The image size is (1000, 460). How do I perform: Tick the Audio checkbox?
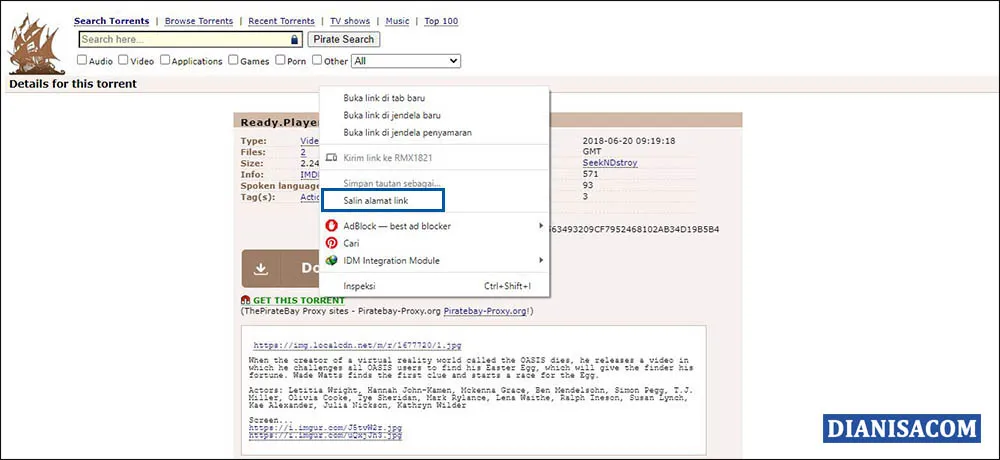82,60
